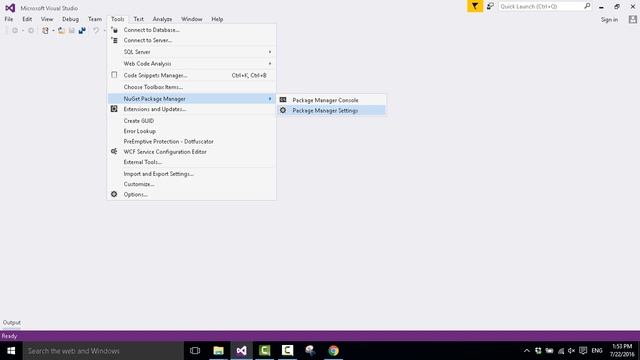This screenshot has width=640, height=360.
Task: Click the WCF Service Configuration icon
Action: (114, 151)
